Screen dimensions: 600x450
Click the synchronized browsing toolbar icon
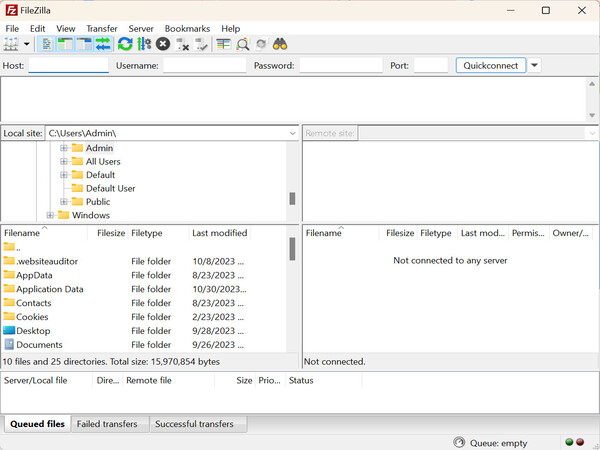[261, 44]
